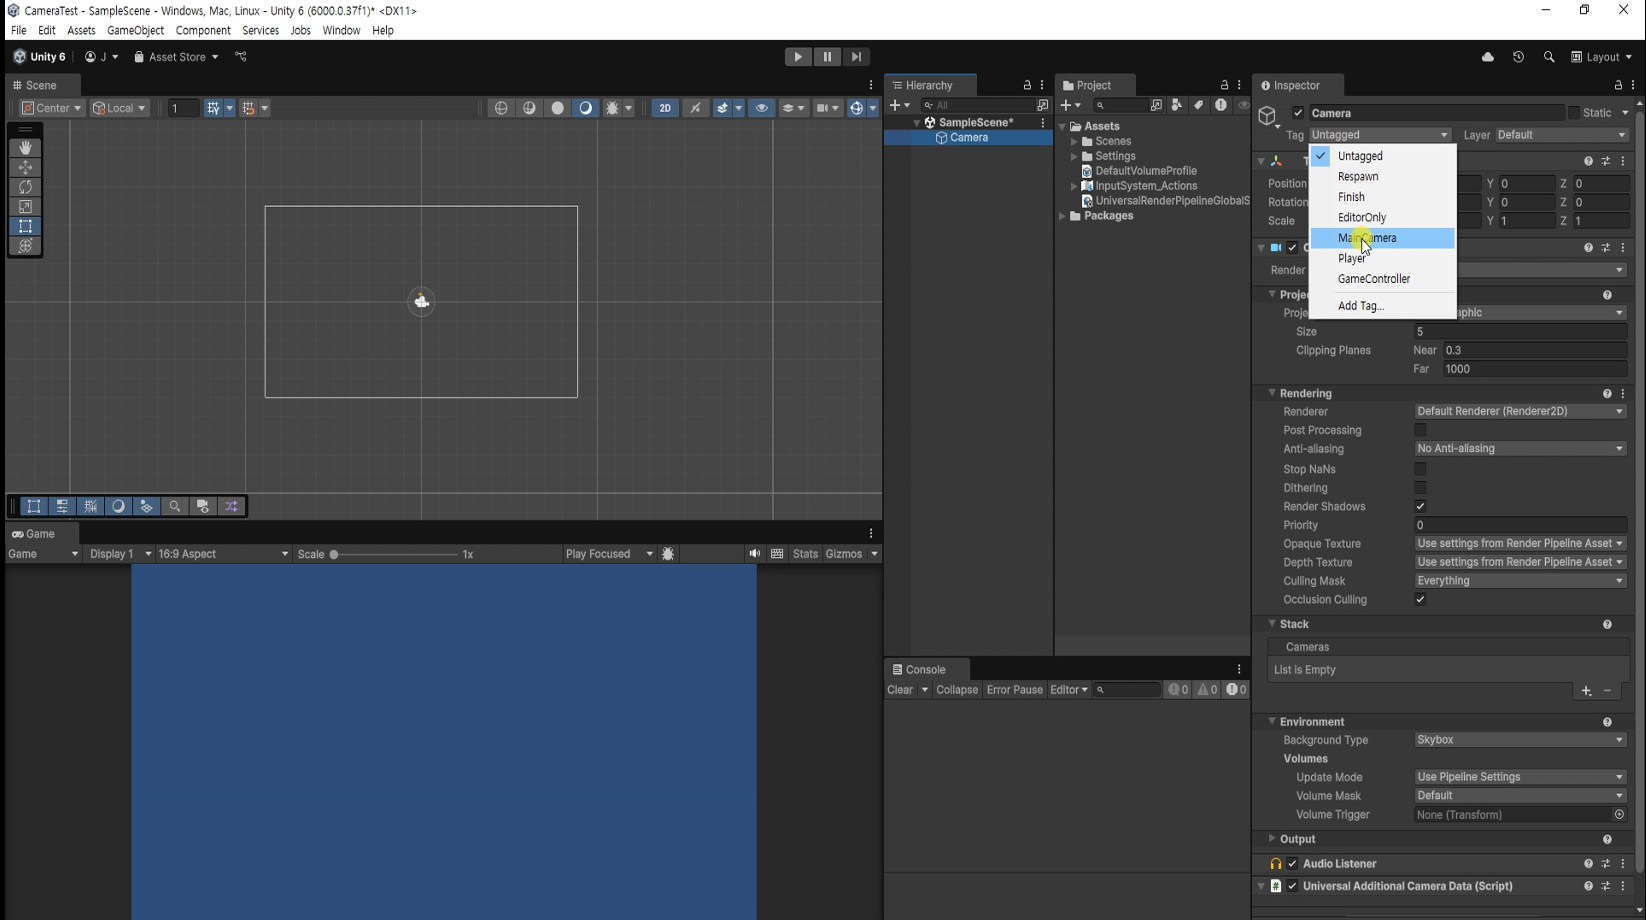This screenshot has height=920, width=1646.
Task: Click the Step forward button
Action: [857, 57]
